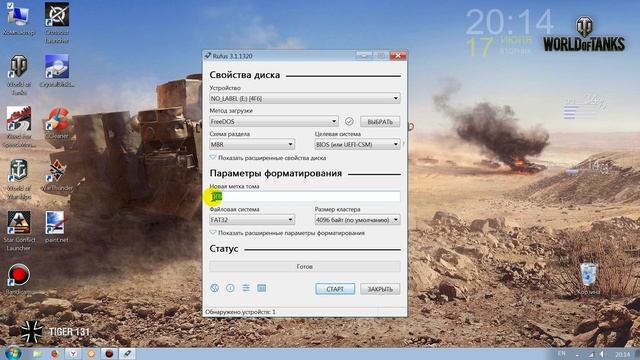
Task: Open the boot selection dropdown showing FreeDOS
Action: pos(273,121)
